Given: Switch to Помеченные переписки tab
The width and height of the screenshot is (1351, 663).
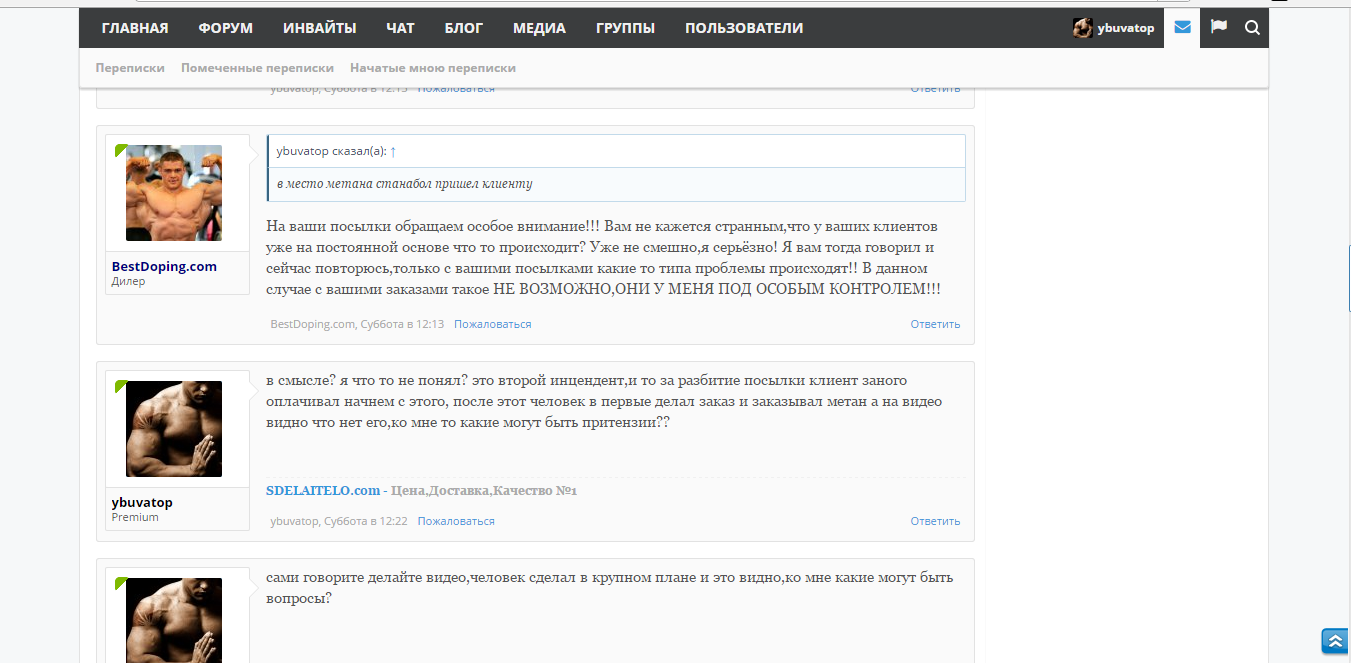Looking at the screenshot, I should [257, 68].
